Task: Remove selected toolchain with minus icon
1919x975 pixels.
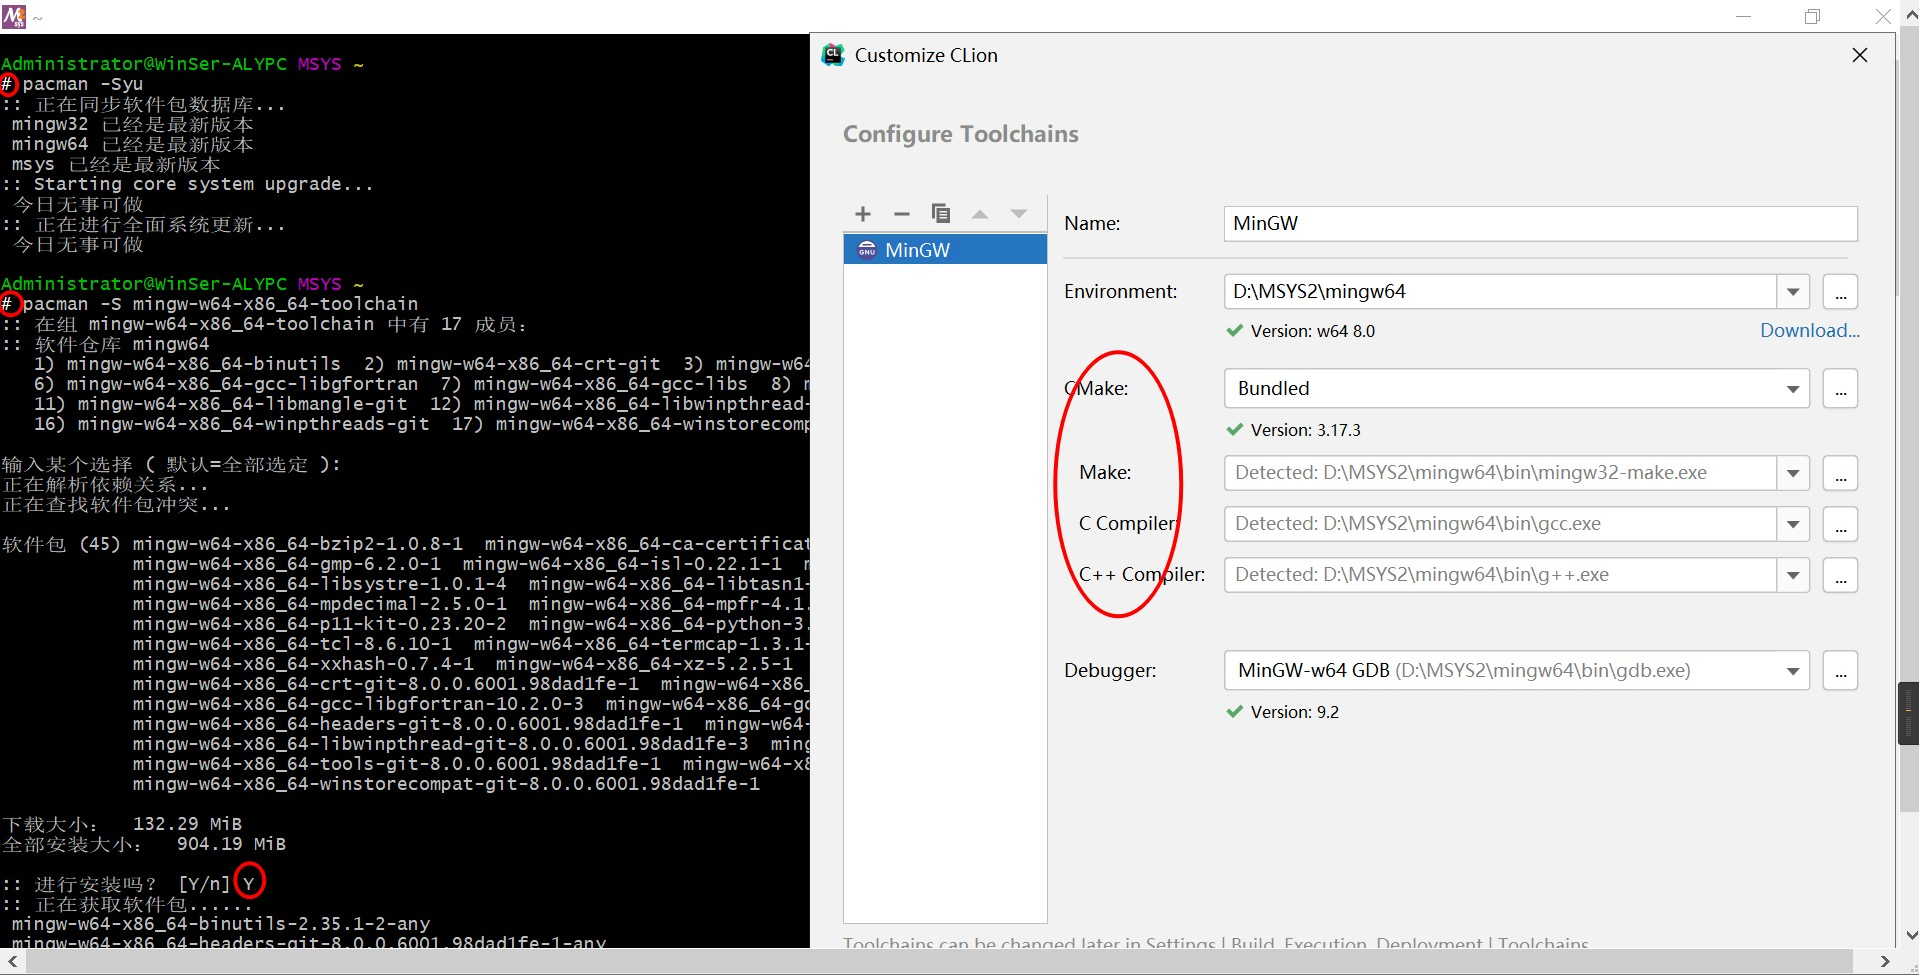Action: [902, 213]
